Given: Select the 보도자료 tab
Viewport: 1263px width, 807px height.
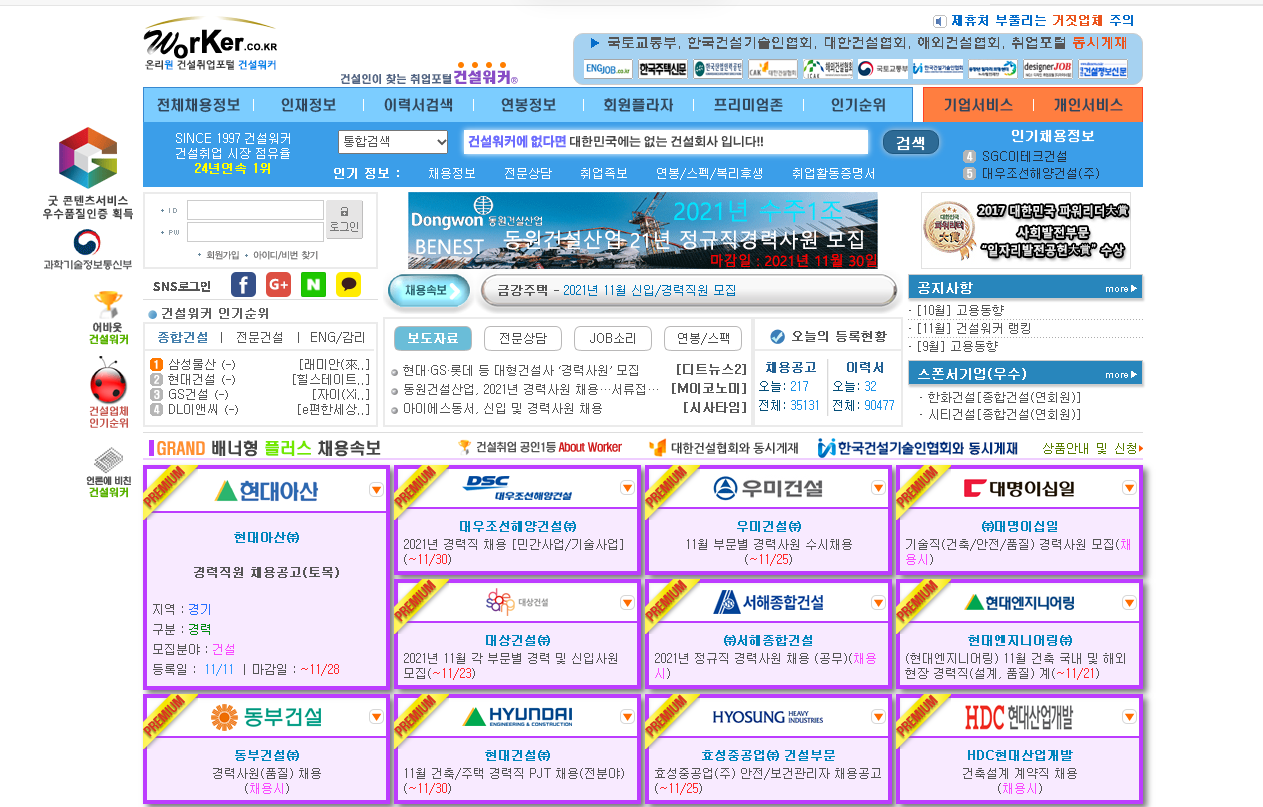Looking at the screenshot, I should (x=433, y=338).
